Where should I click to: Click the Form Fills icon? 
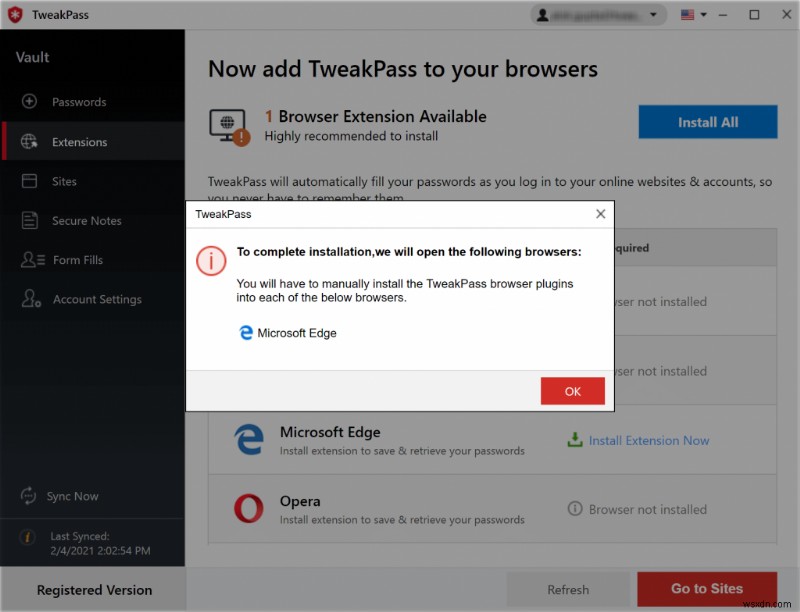pyautogui.click(x=30, y=259)
